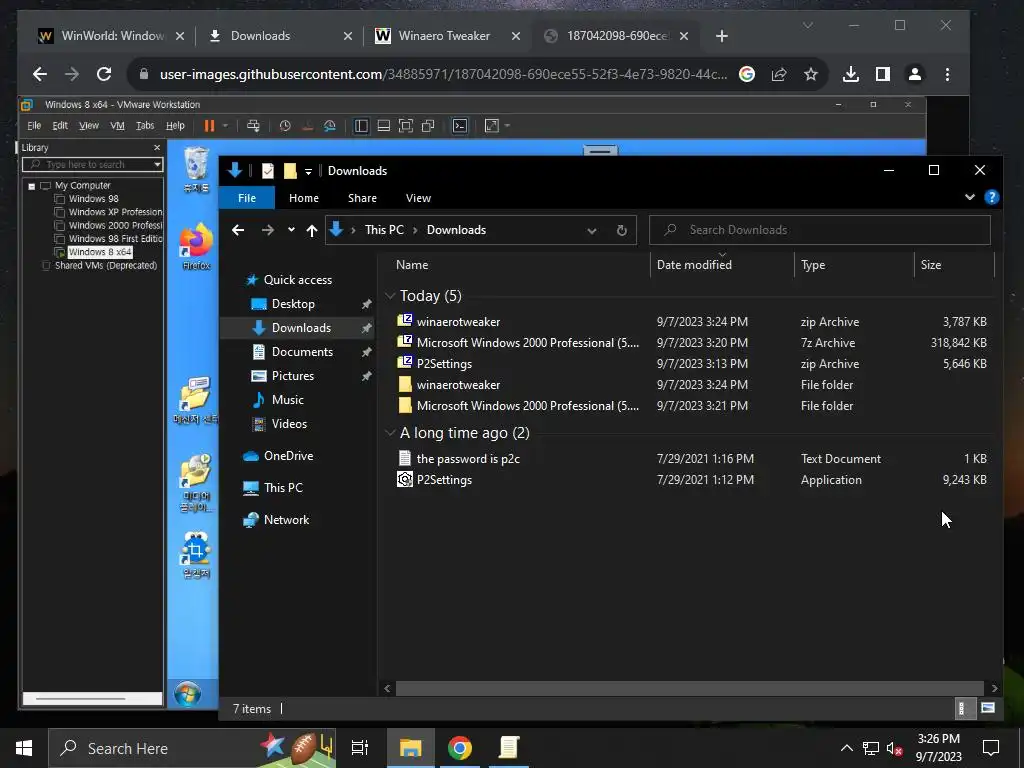Click VMware stretch guest icon

pos(492,125)
